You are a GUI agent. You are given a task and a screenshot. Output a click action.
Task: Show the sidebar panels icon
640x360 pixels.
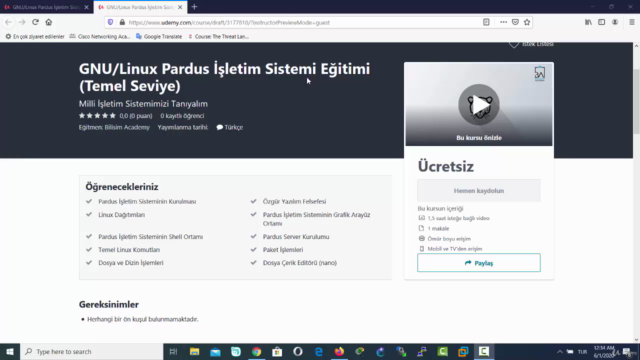point(602,22)
